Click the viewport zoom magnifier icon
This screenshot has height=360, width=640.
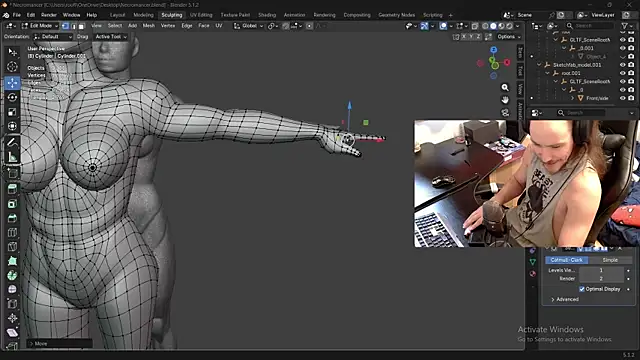tap(505, 87)
